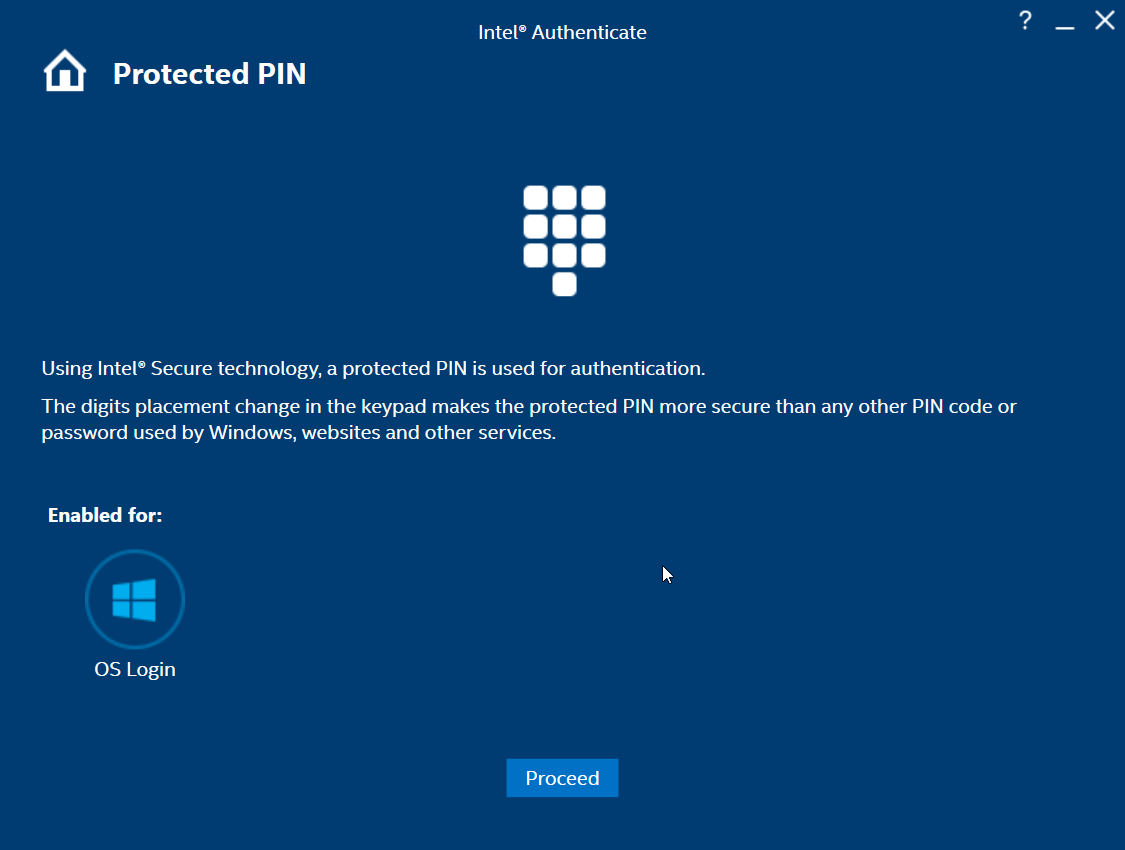
Task: Click the Windows logo OS Login icon
Action: pyautogui.click(x=135, y=600)
